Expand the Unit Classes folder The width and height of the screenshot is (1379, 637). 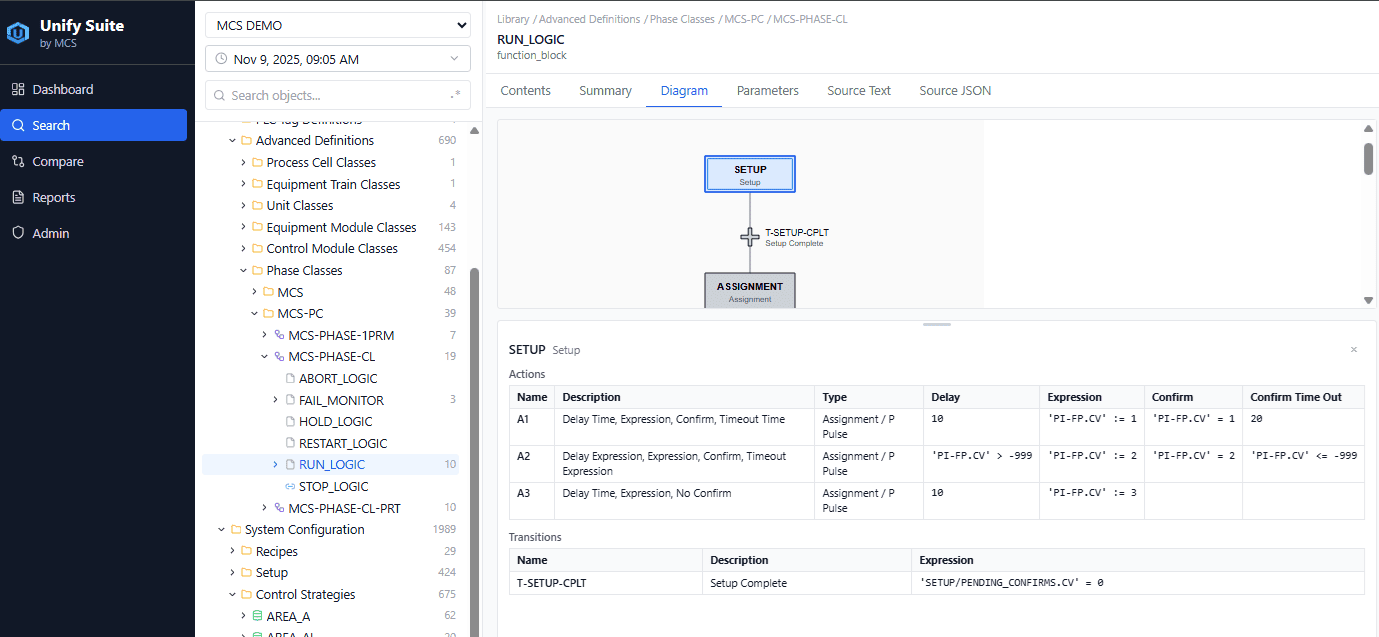244,206
